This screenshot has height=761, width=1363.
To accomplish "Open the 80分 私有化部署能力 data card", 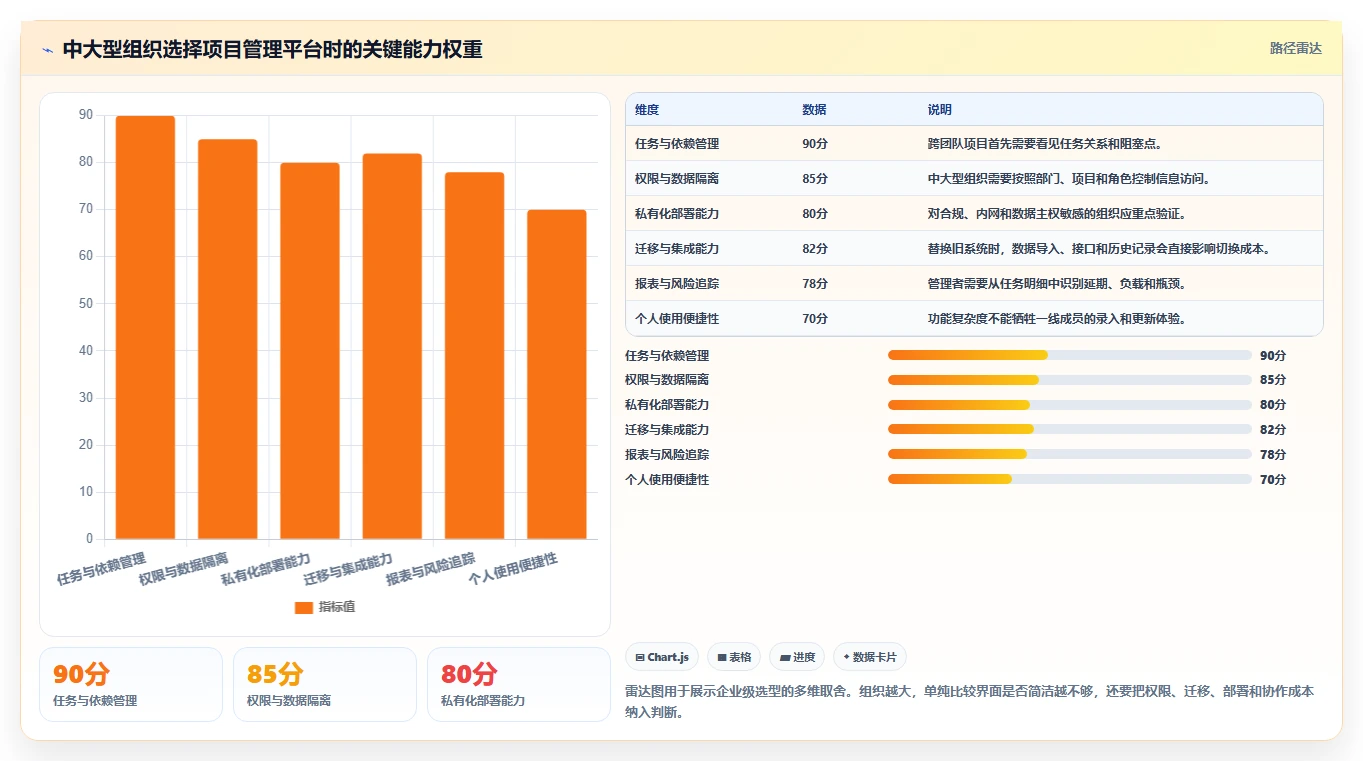I will (x=519, y=684).
